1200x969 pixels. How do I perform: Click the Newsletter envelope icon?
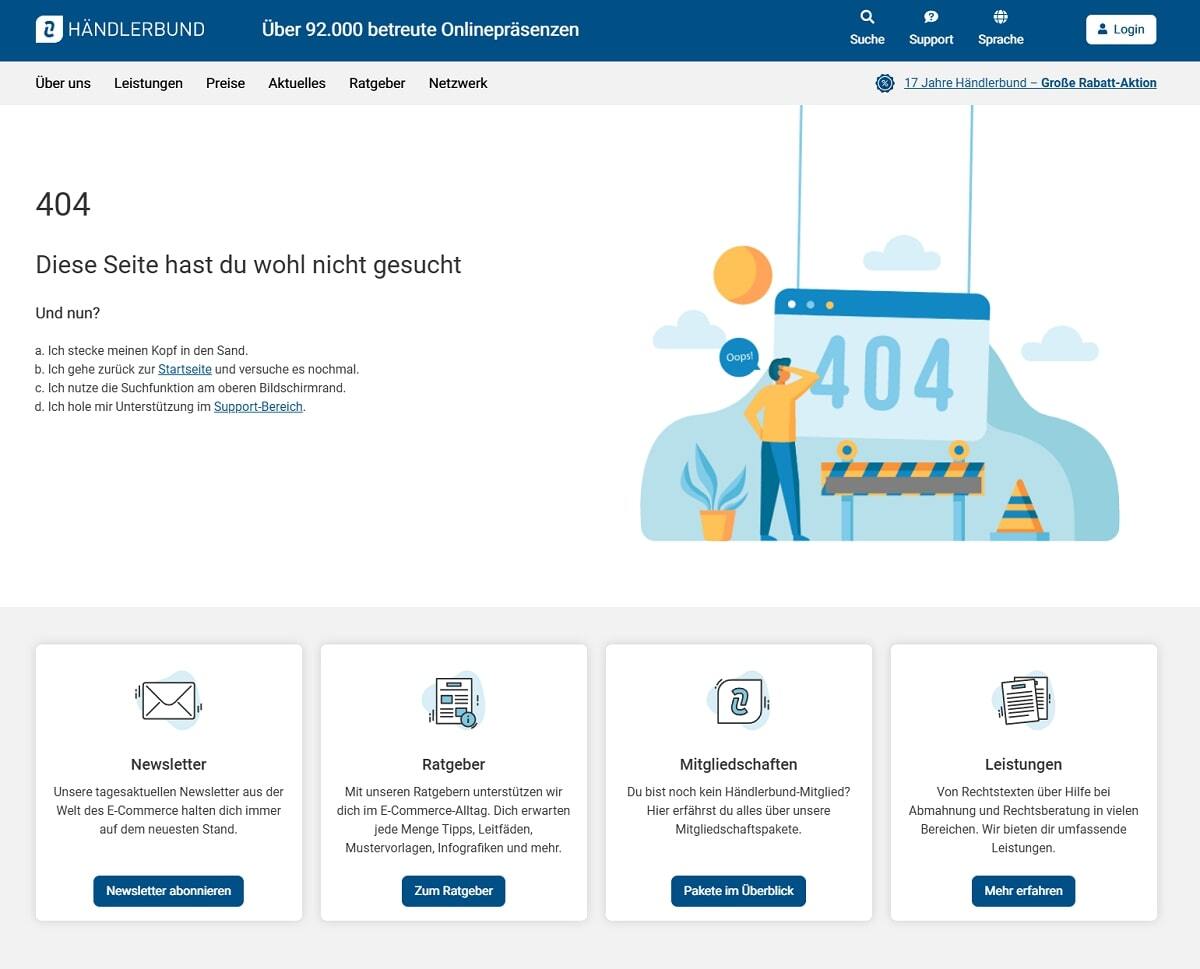point(168,700)
